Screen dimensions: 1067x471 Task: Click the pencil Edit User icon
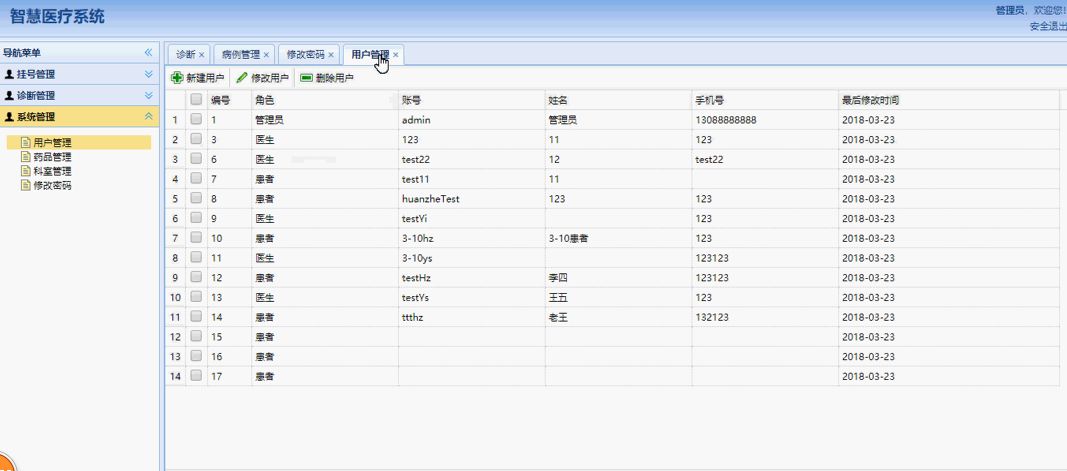242,78
